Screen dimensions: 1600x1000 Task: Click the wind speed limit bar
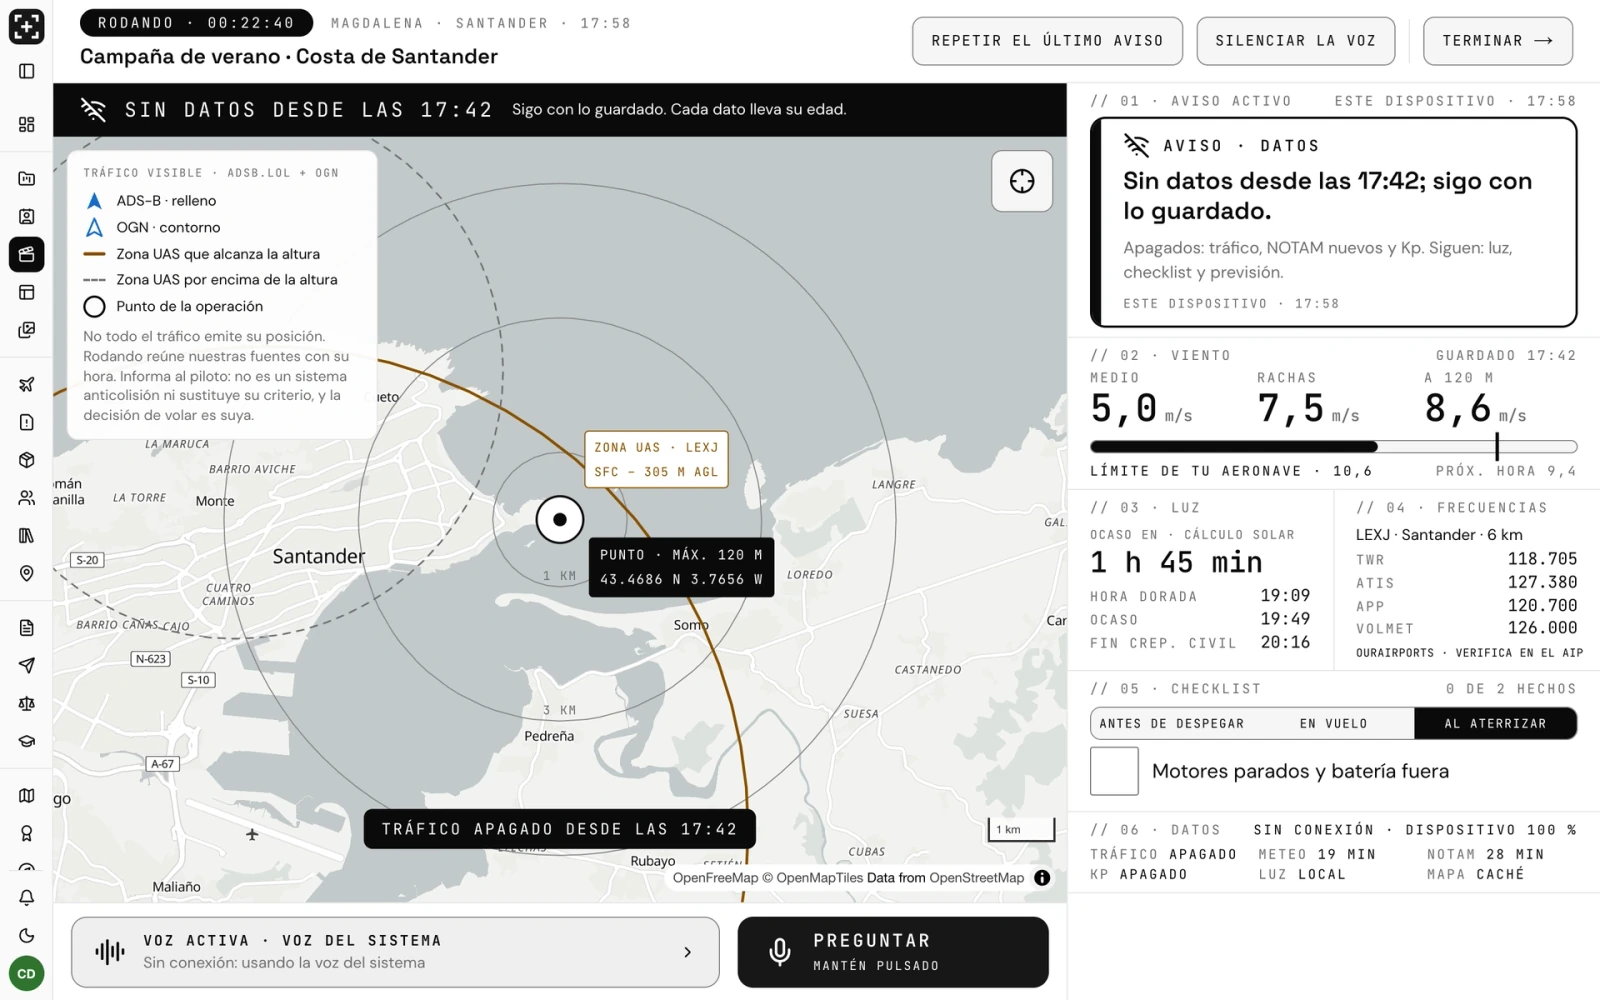(x=1333, y=447)
